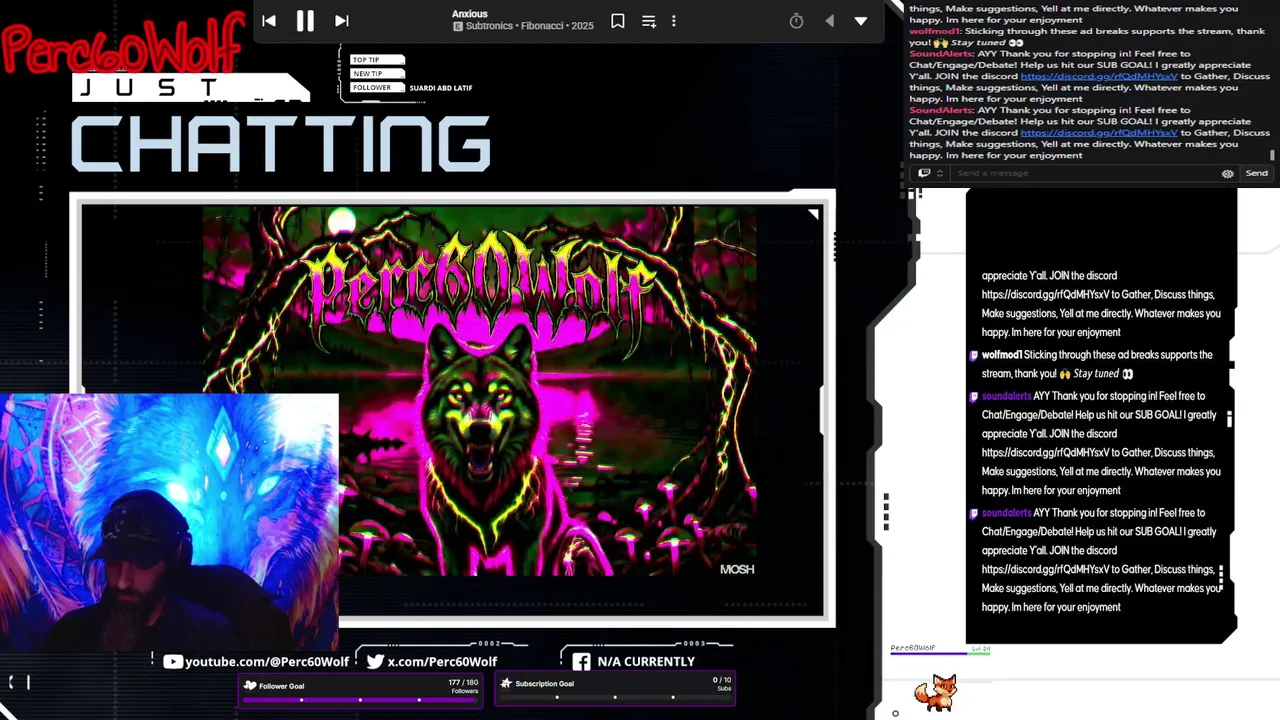The height and width of the screenshot is (720, 1280).
Task: Click the Subtronics • Fibonacci • 2025 subtitle
Action: [x=529, y=26]
